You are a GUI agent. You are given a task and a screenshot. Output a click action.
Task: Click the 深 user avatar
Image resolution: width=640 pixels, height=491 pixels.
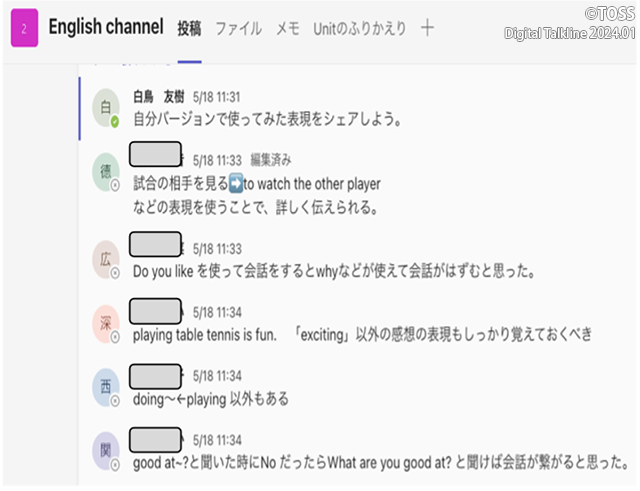[104, 322]
